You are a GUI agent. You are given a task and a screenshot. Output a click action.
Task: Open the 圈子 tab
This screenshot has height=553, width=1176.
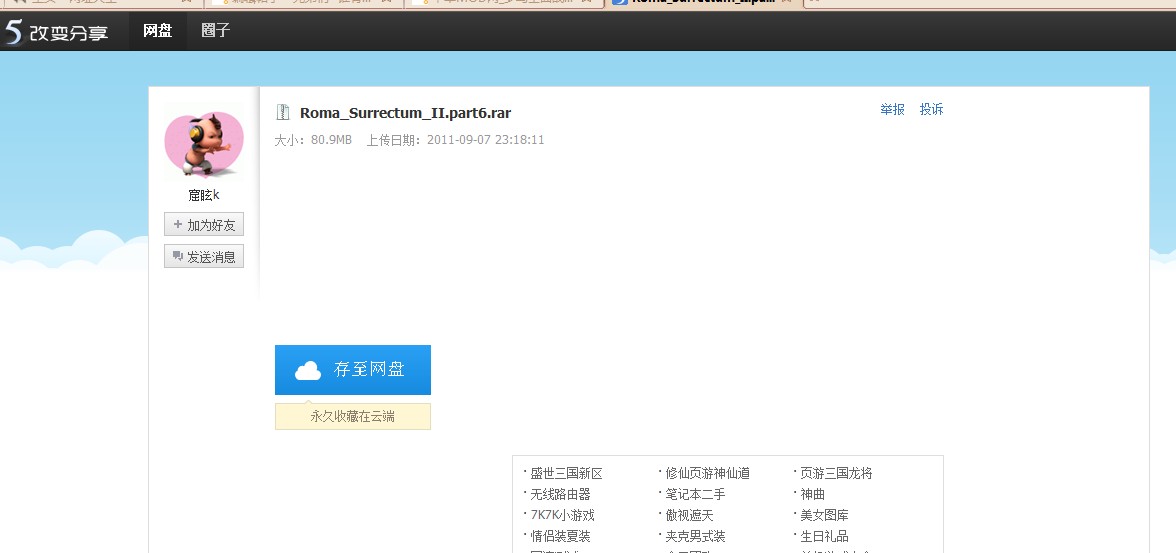pos(215,31)
